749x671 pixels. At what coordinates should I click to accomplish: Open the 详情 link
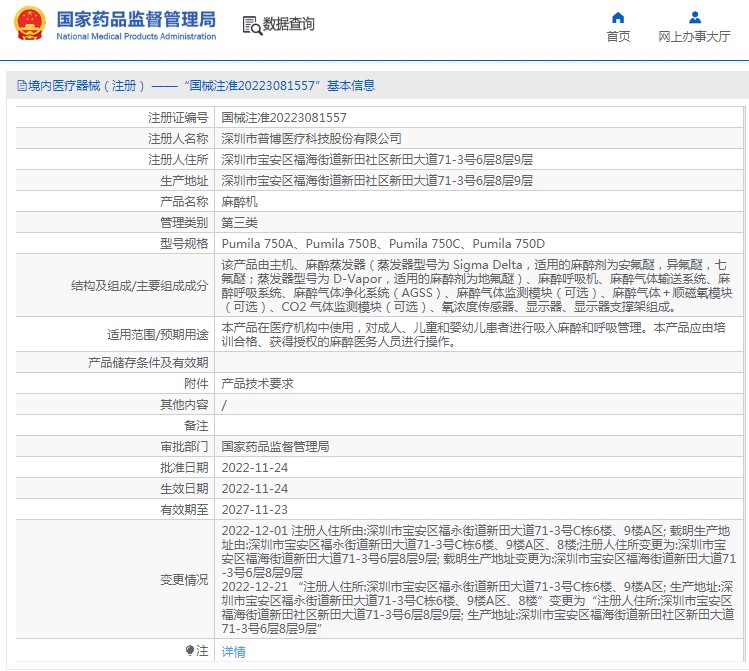(x=234, y=651)
